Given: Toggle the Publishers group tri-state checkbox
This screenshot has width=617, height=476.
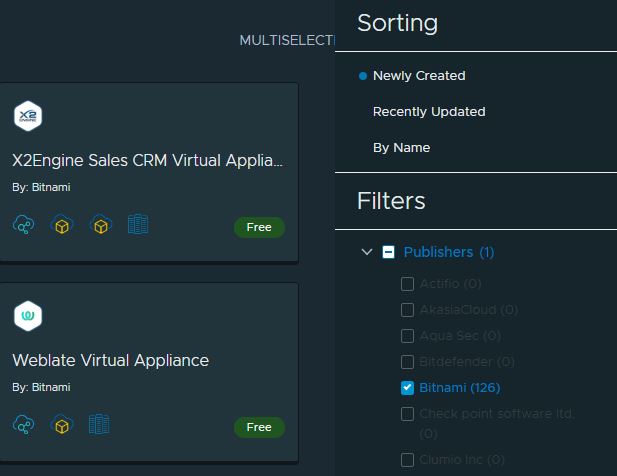Looking at the screenshot, I should pos(389,252).
